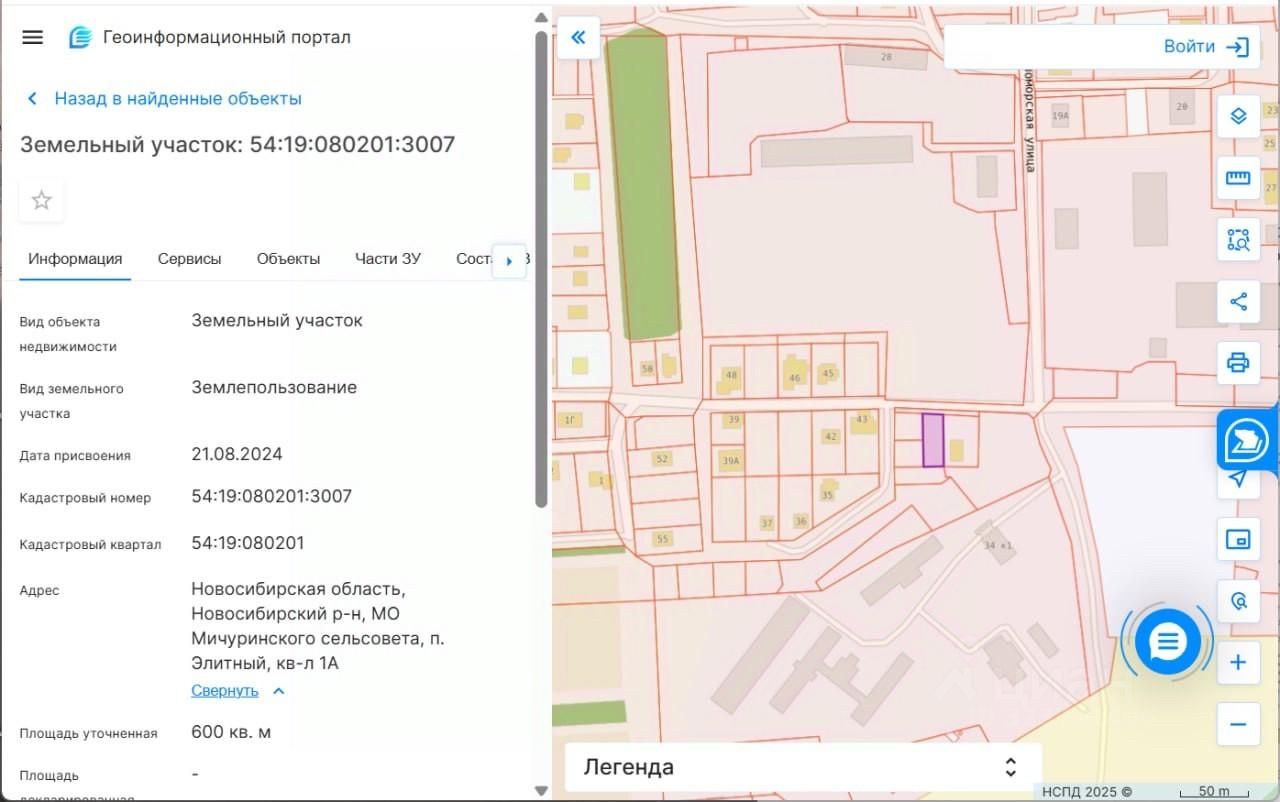Click the location arrow navigation icon
1280x802 pixels.
coord(1238,479)
